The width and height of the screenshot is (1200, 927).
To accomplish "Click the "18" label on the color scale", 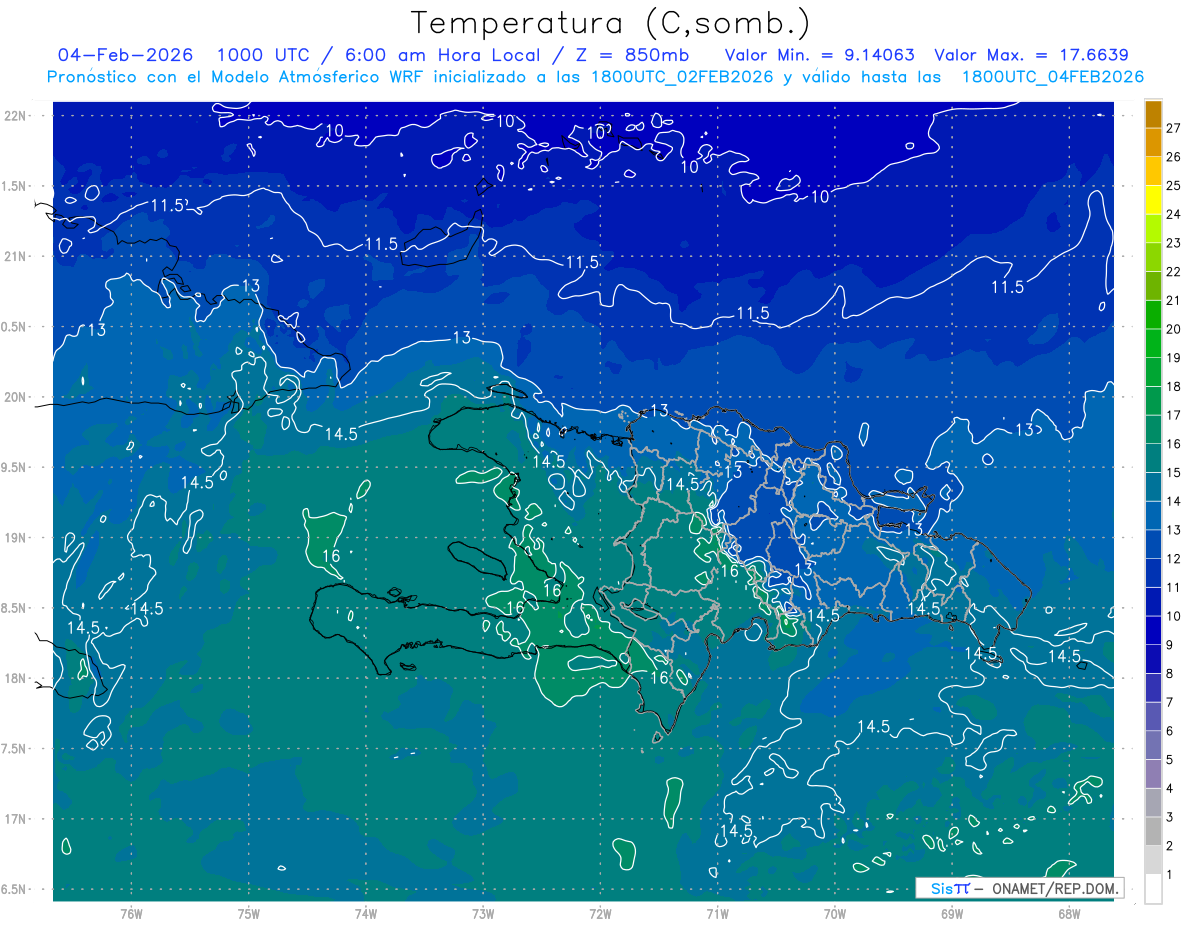I will (x=1173, y=386).
